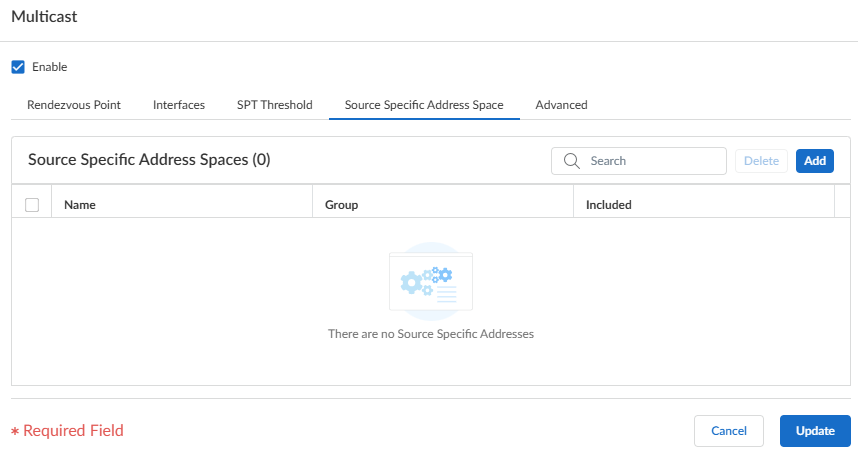Tick the select-all checkbox in table header
This screenshot has height=474, width=858.
coord(32,205)
